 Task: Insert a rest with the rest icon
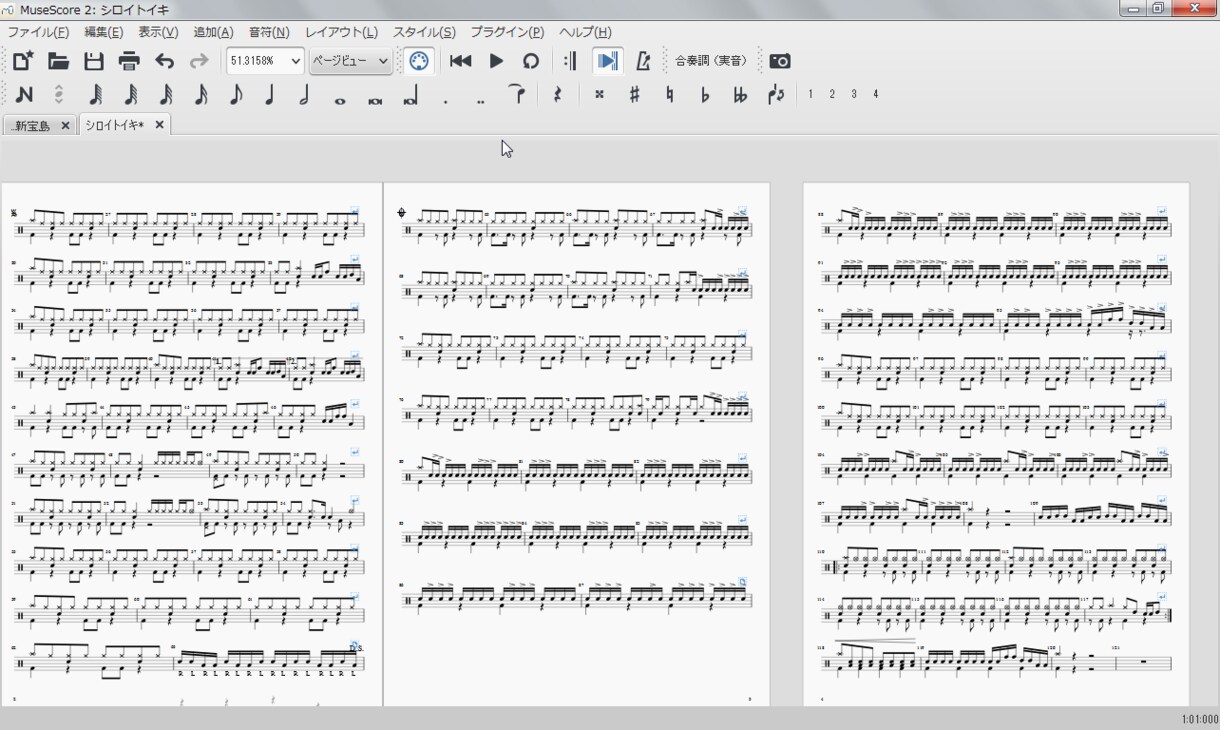(x=558, y=94)
